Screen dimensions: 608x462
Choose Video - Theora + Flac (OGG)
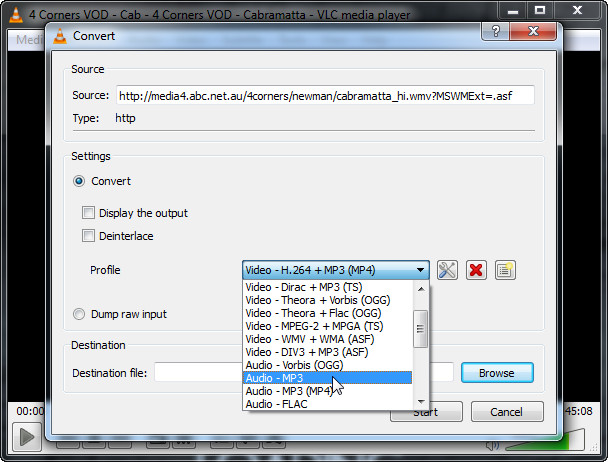(327, 313)
